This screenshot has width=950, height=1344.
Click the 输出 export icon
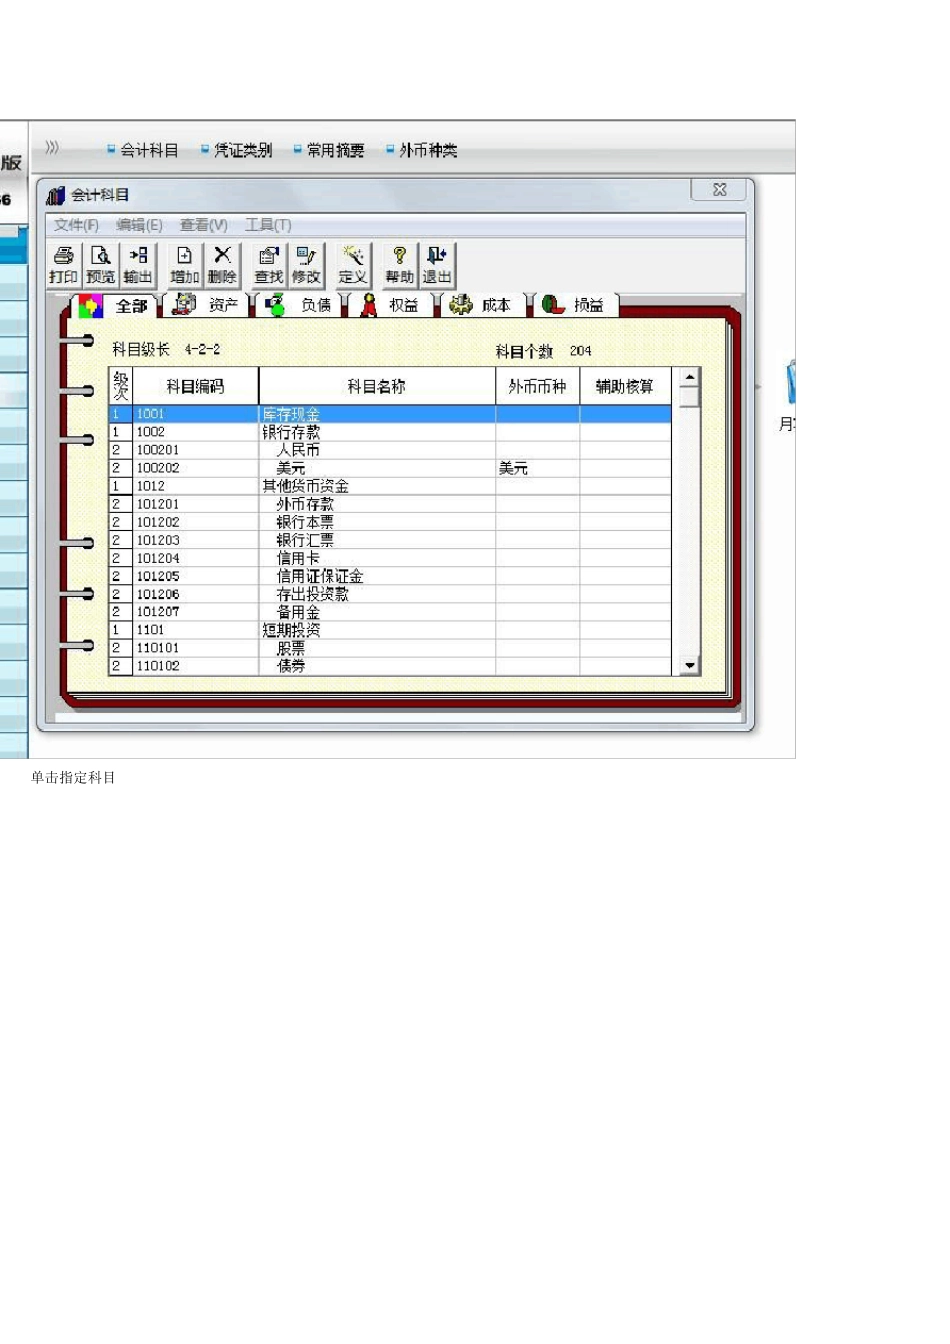(x=138, y=265)
